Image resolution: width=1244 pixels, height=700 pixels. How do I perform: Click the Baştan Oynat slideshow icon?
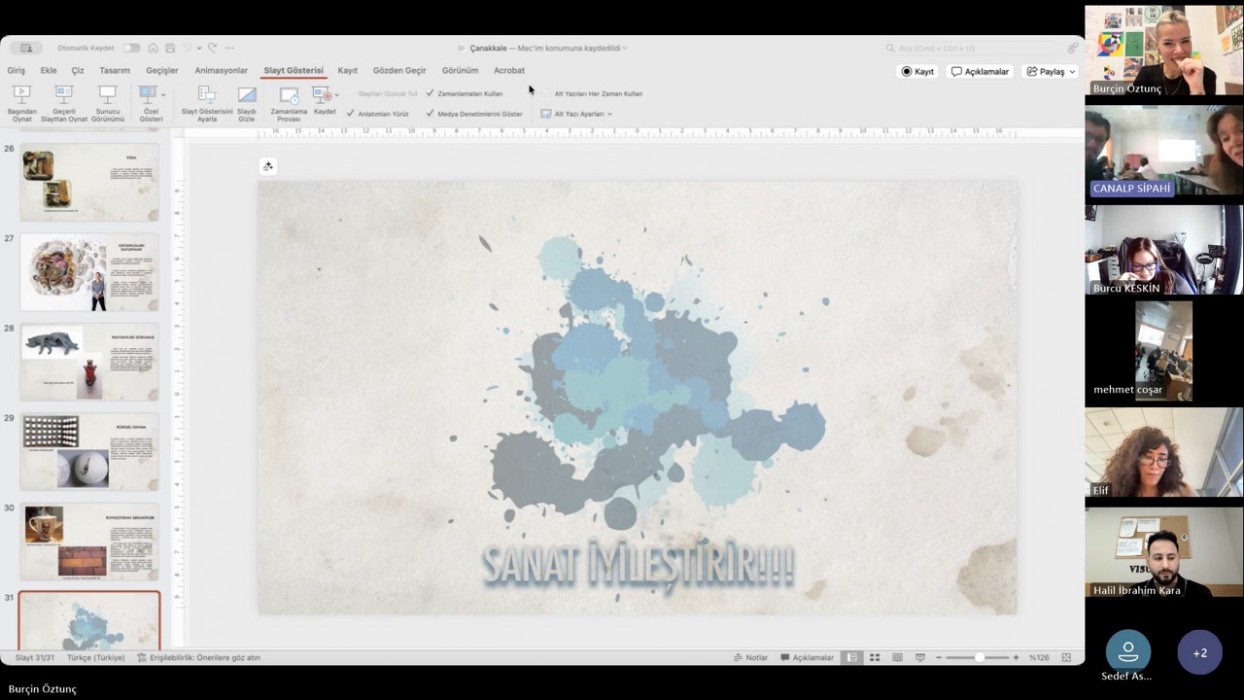(21, 95)
